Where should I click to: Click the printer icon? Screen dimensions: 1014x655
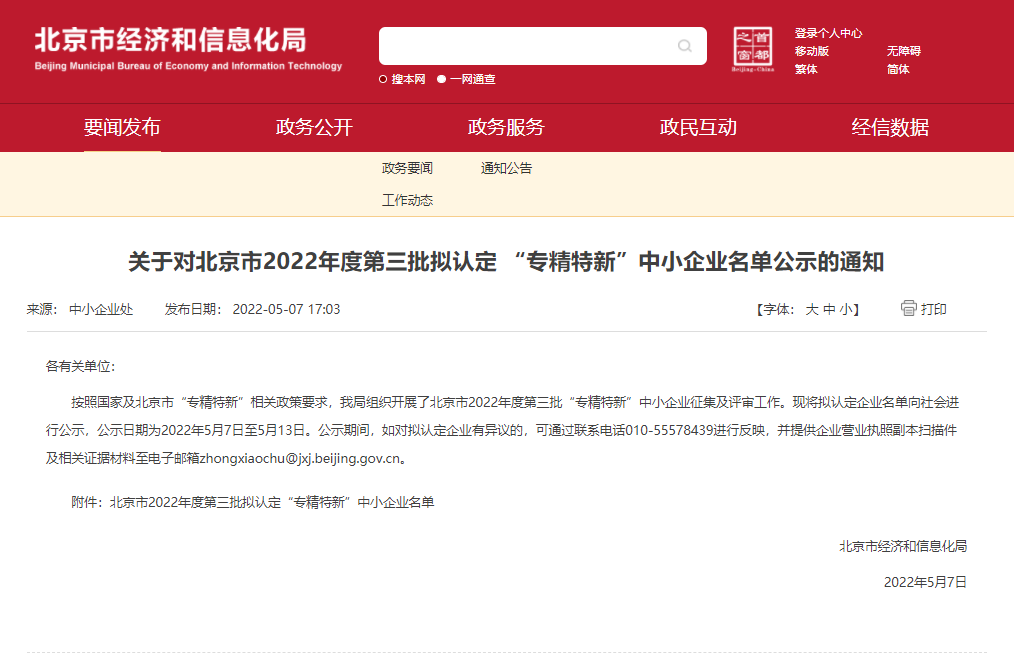point(908,308)
